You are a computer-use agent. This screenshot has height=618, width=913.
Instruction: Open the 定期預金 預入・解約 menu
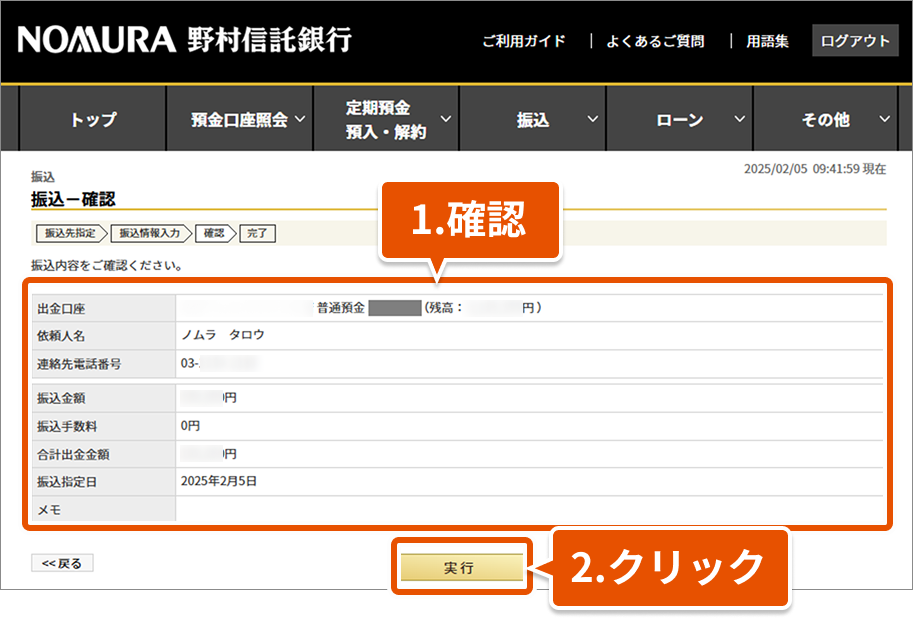pos(386,119)
